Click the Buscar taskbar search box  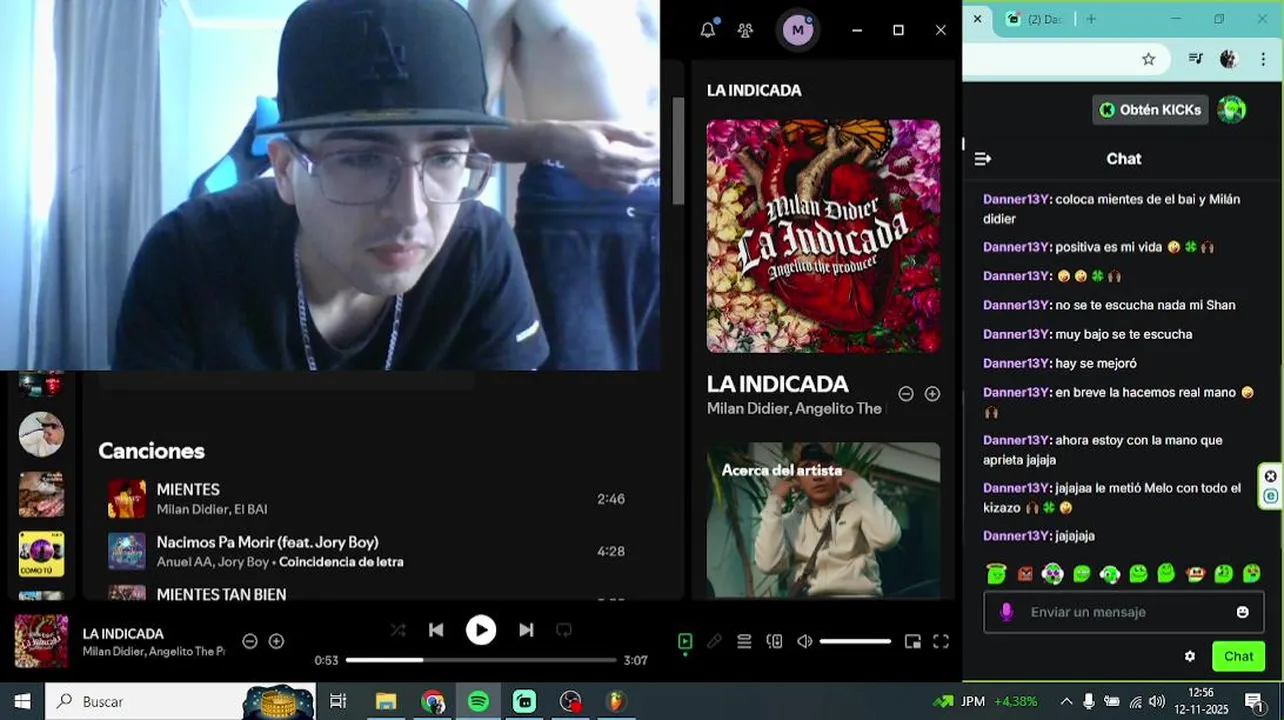pyautogui.click(x=180, y=701)
